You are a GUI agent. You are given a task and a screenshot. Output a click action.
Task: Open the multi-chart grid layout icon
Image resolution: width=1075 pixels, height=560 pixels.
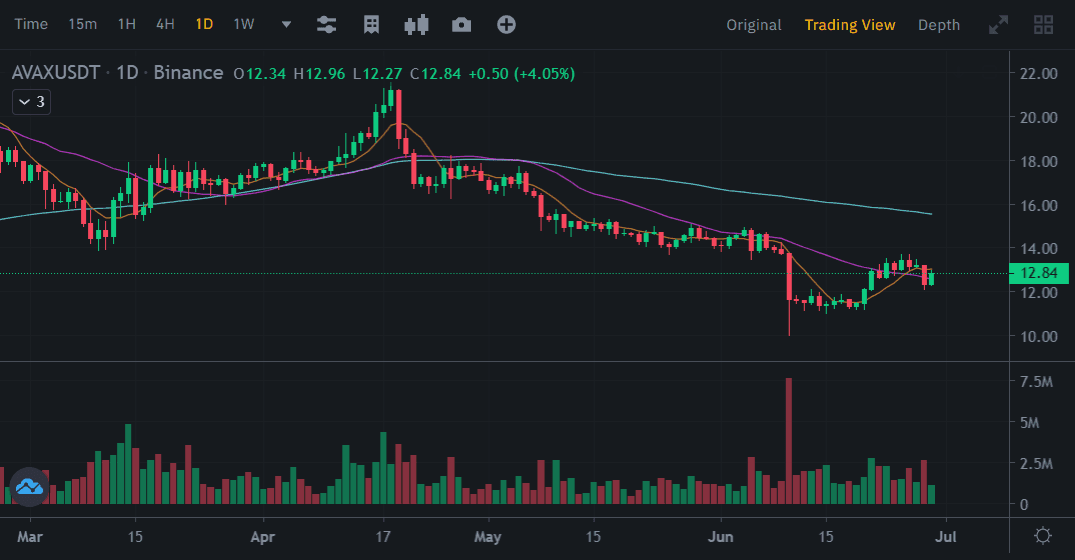pos(1044,25)
